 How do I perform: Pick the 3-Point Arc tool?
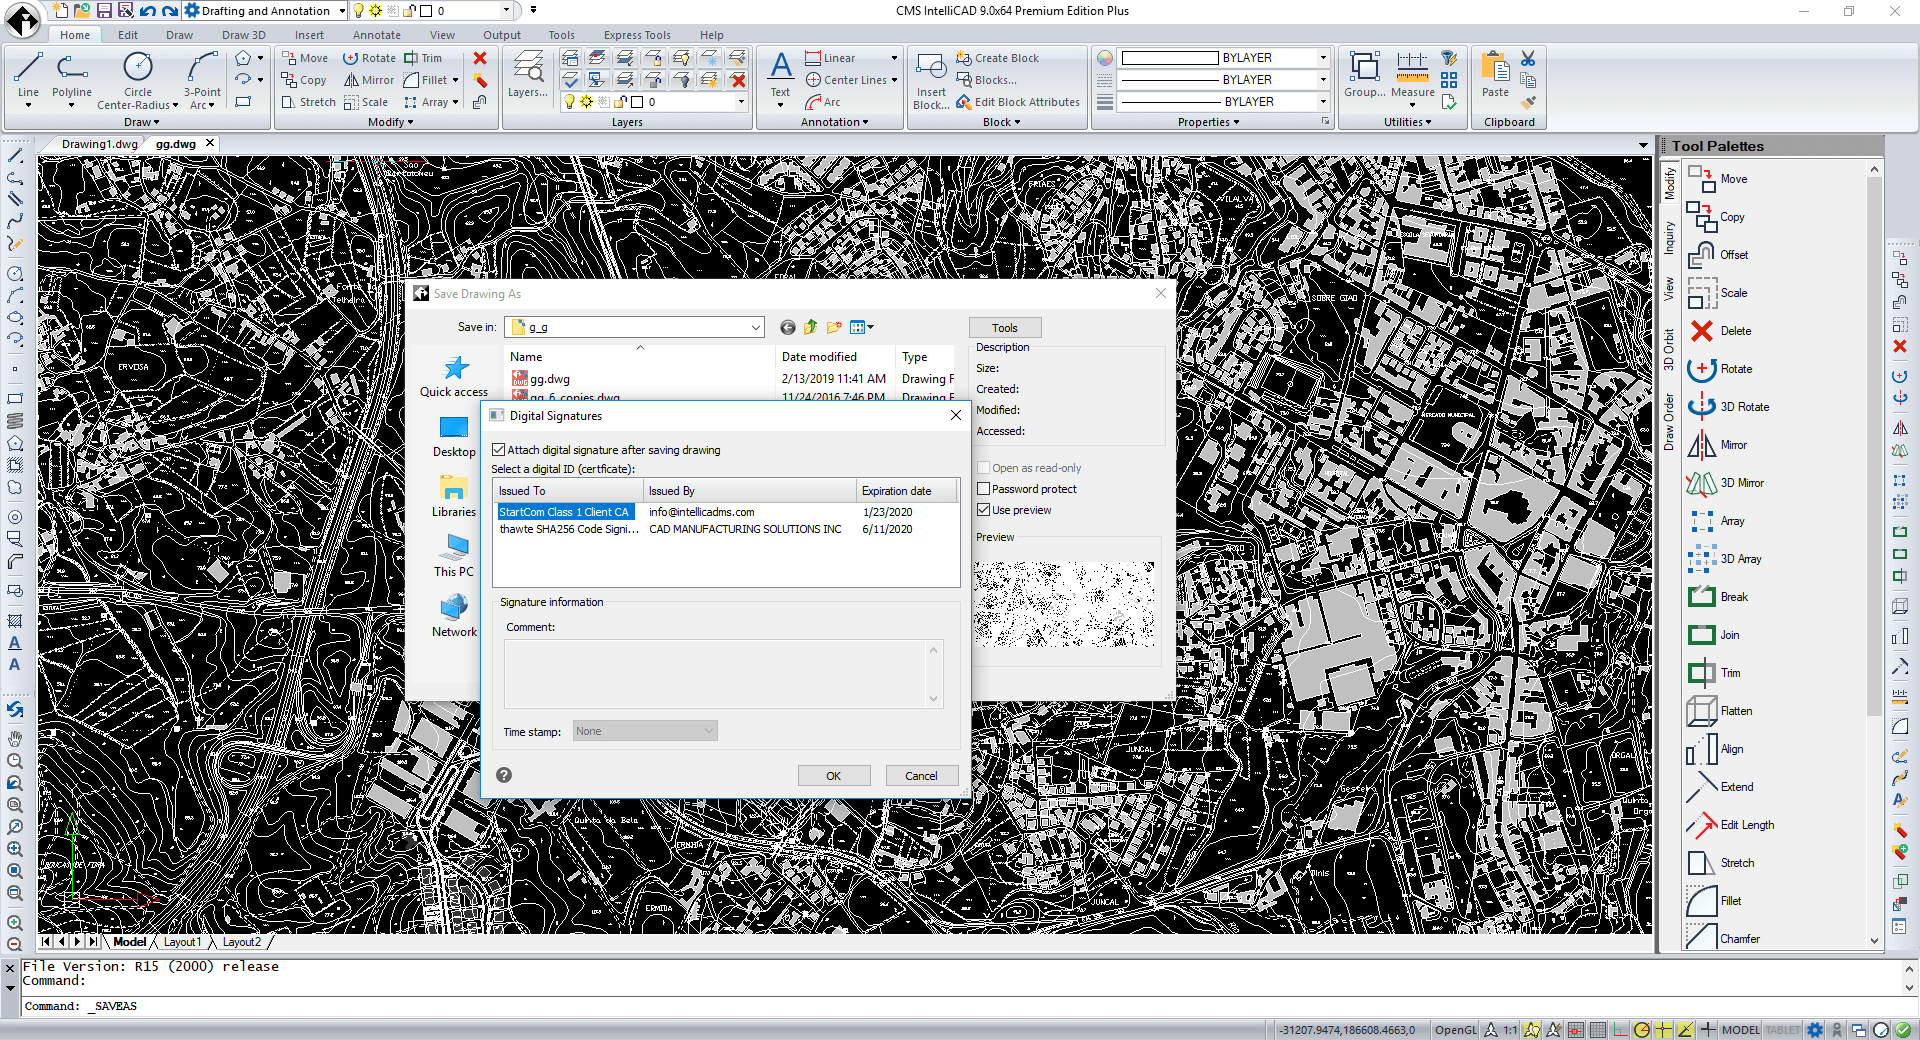point(202,78)
